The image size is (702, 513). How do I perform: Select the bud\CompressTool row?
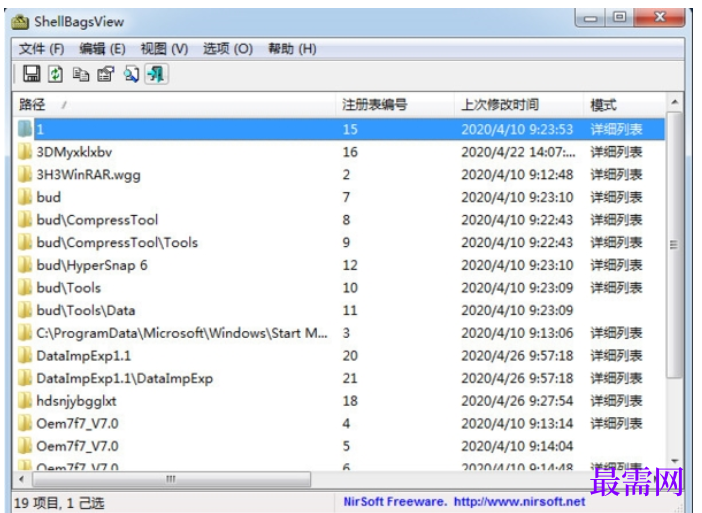coord(339,219)
